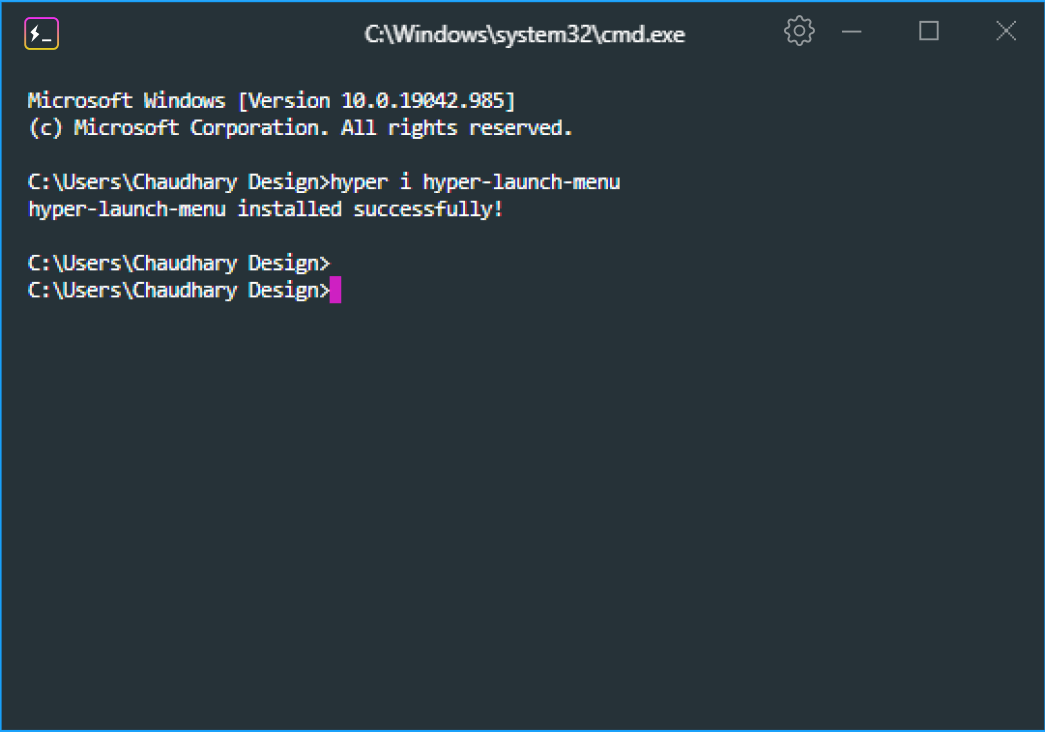The height and width of the screenshot is (732, 1045).
Task: Click the C:\Windows\system32\cmd.exe title text
Action: click(x=524, y=34)
